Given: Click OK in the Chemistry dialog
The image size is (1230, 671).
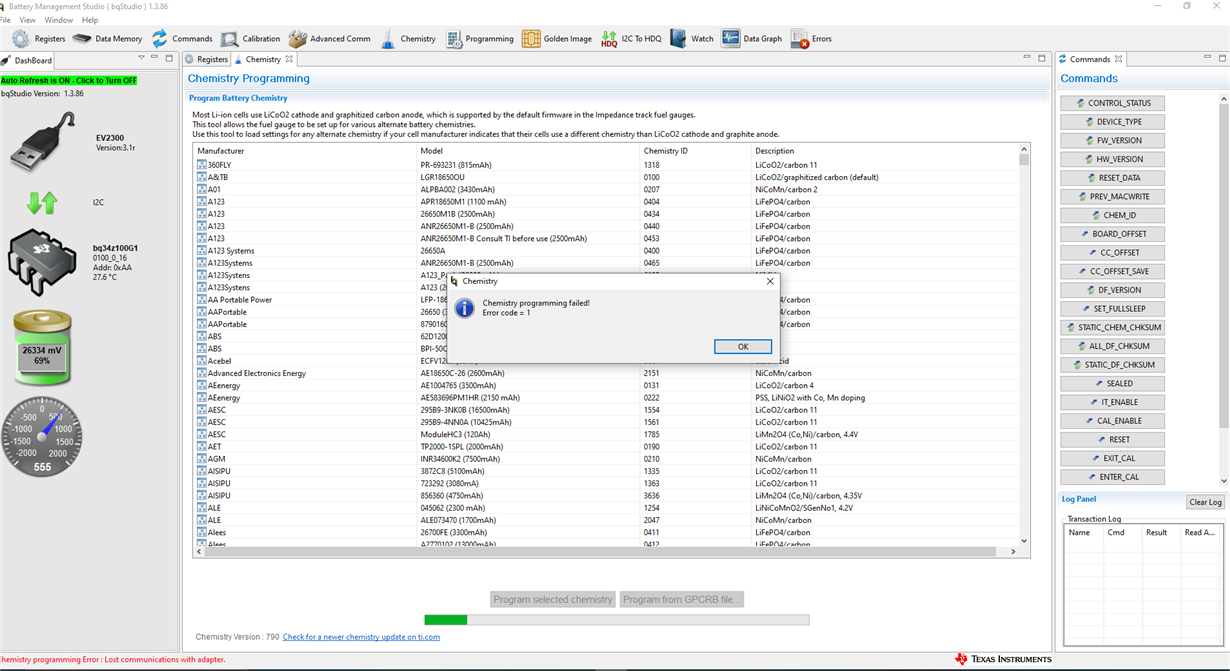Looking at the screenshot, I should click(743, 346).
